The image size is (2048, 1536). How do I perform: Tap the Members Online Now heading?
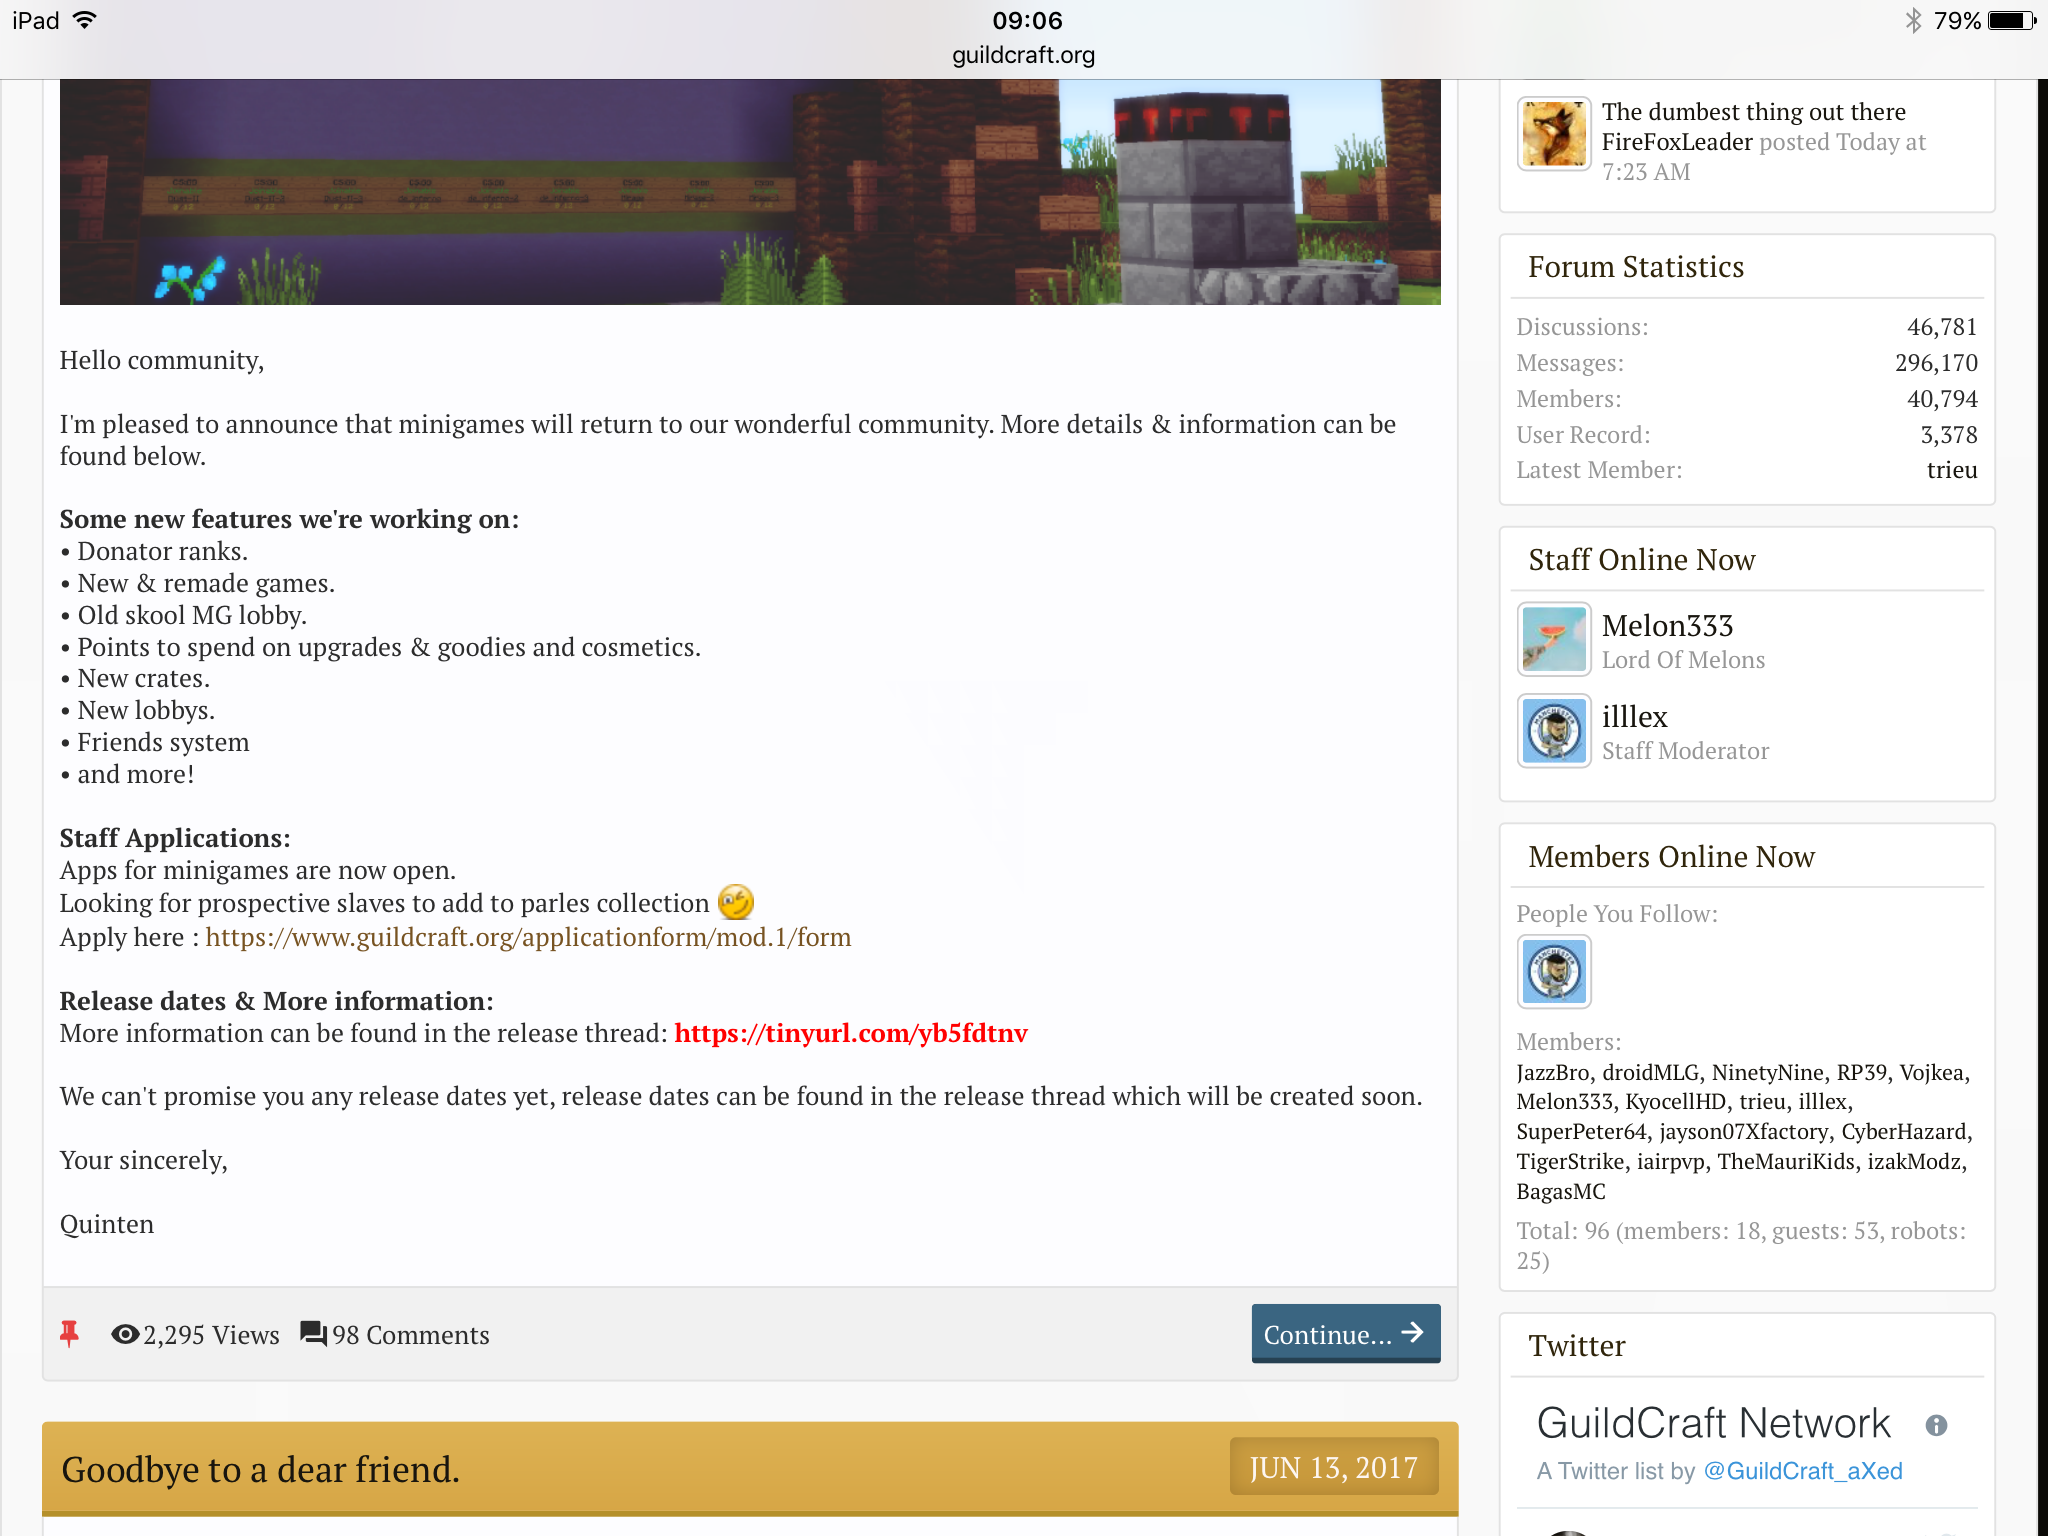[x=1671, y=857]
